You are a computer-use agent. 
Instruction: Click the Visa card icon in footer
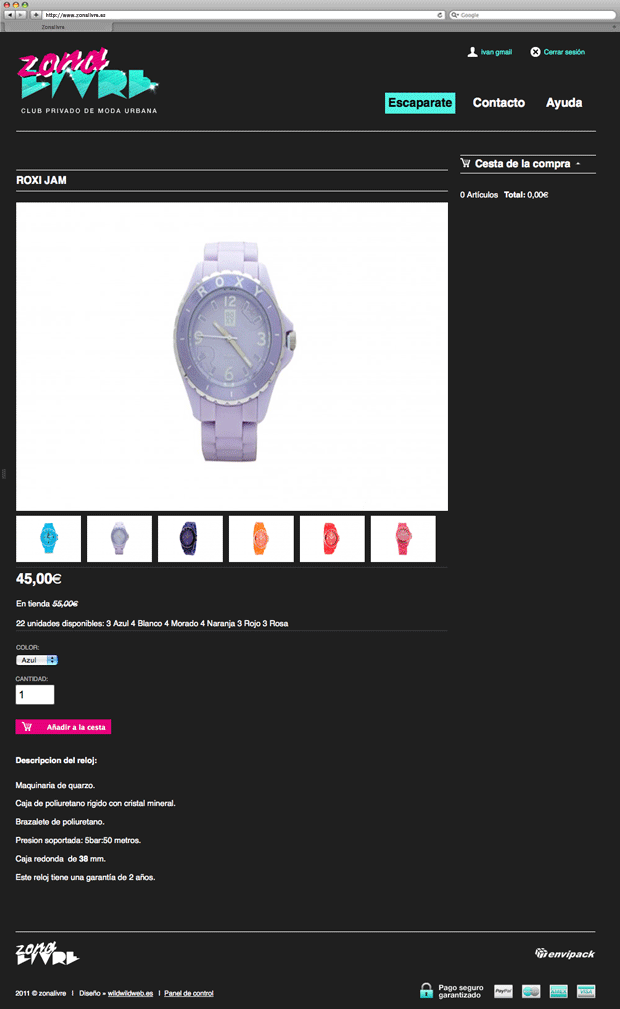586,991
